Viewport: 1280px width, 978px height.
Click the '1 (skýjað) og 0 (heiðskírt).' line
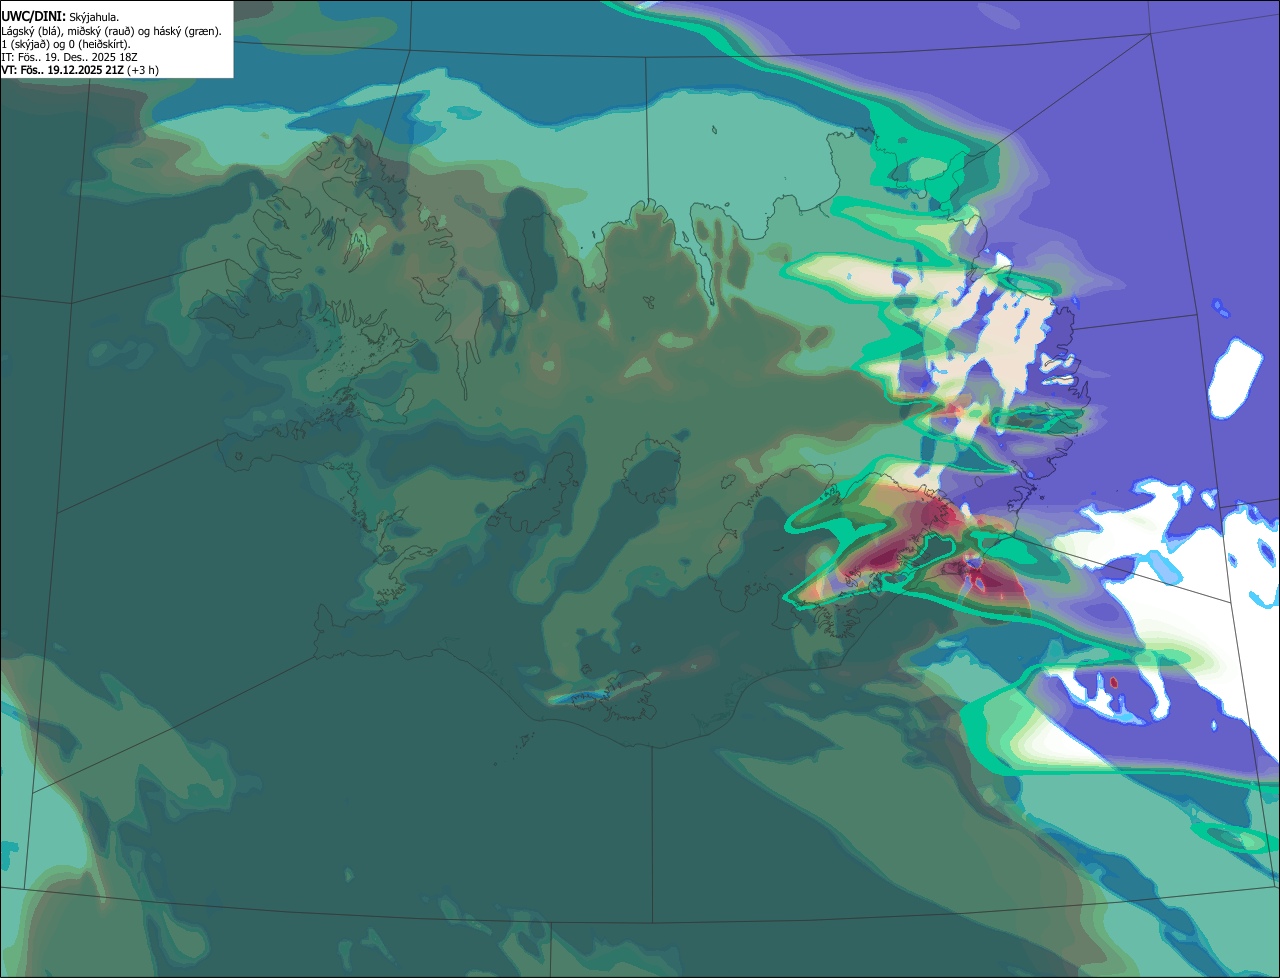[66, 44]
